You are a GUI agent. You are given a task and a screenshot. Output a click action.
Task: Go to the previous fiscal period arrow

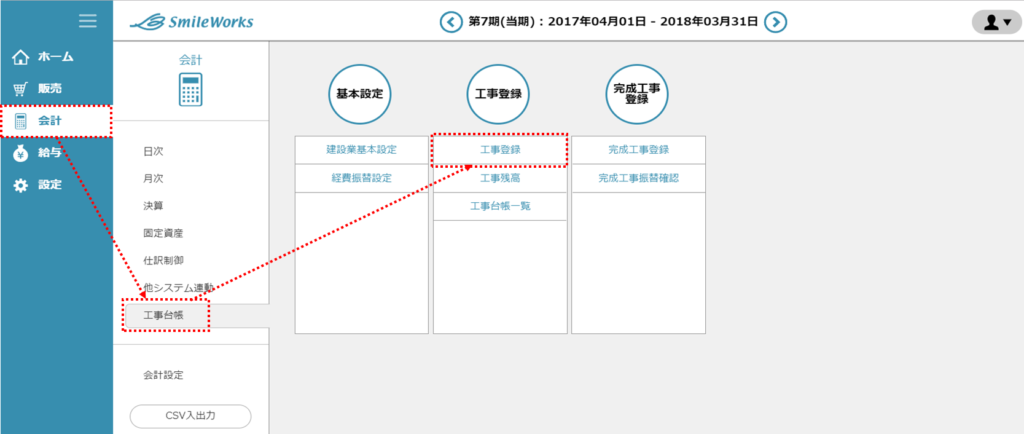click(451, 22)
